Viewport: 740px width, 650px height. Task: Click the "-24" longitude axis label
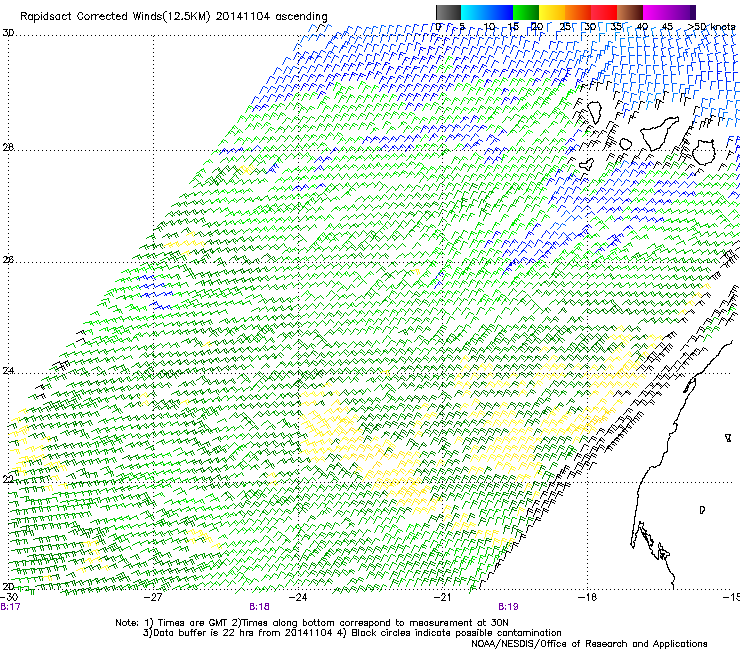coord(298,597)
